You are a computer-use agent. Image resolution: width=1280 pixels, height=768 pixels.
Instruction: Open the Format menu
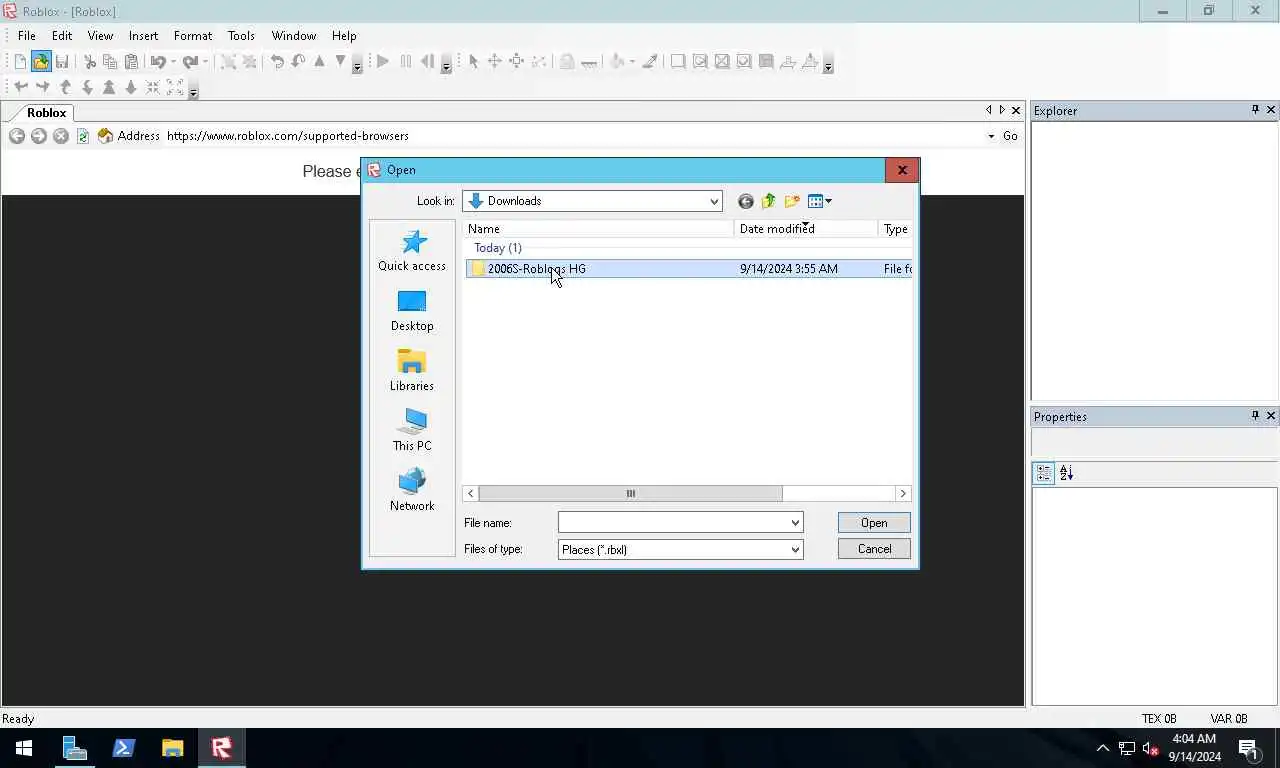click(193, 36)
